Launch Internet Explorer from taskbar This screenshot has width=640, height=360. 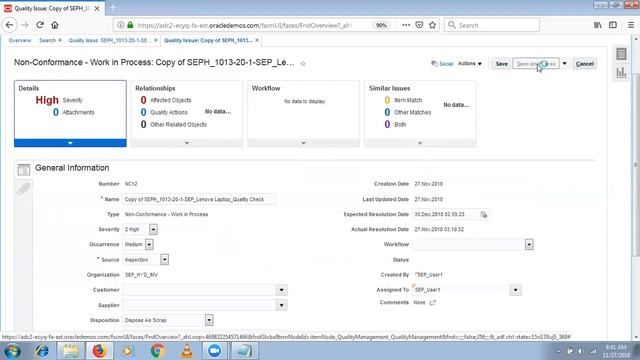coord(41,351)
